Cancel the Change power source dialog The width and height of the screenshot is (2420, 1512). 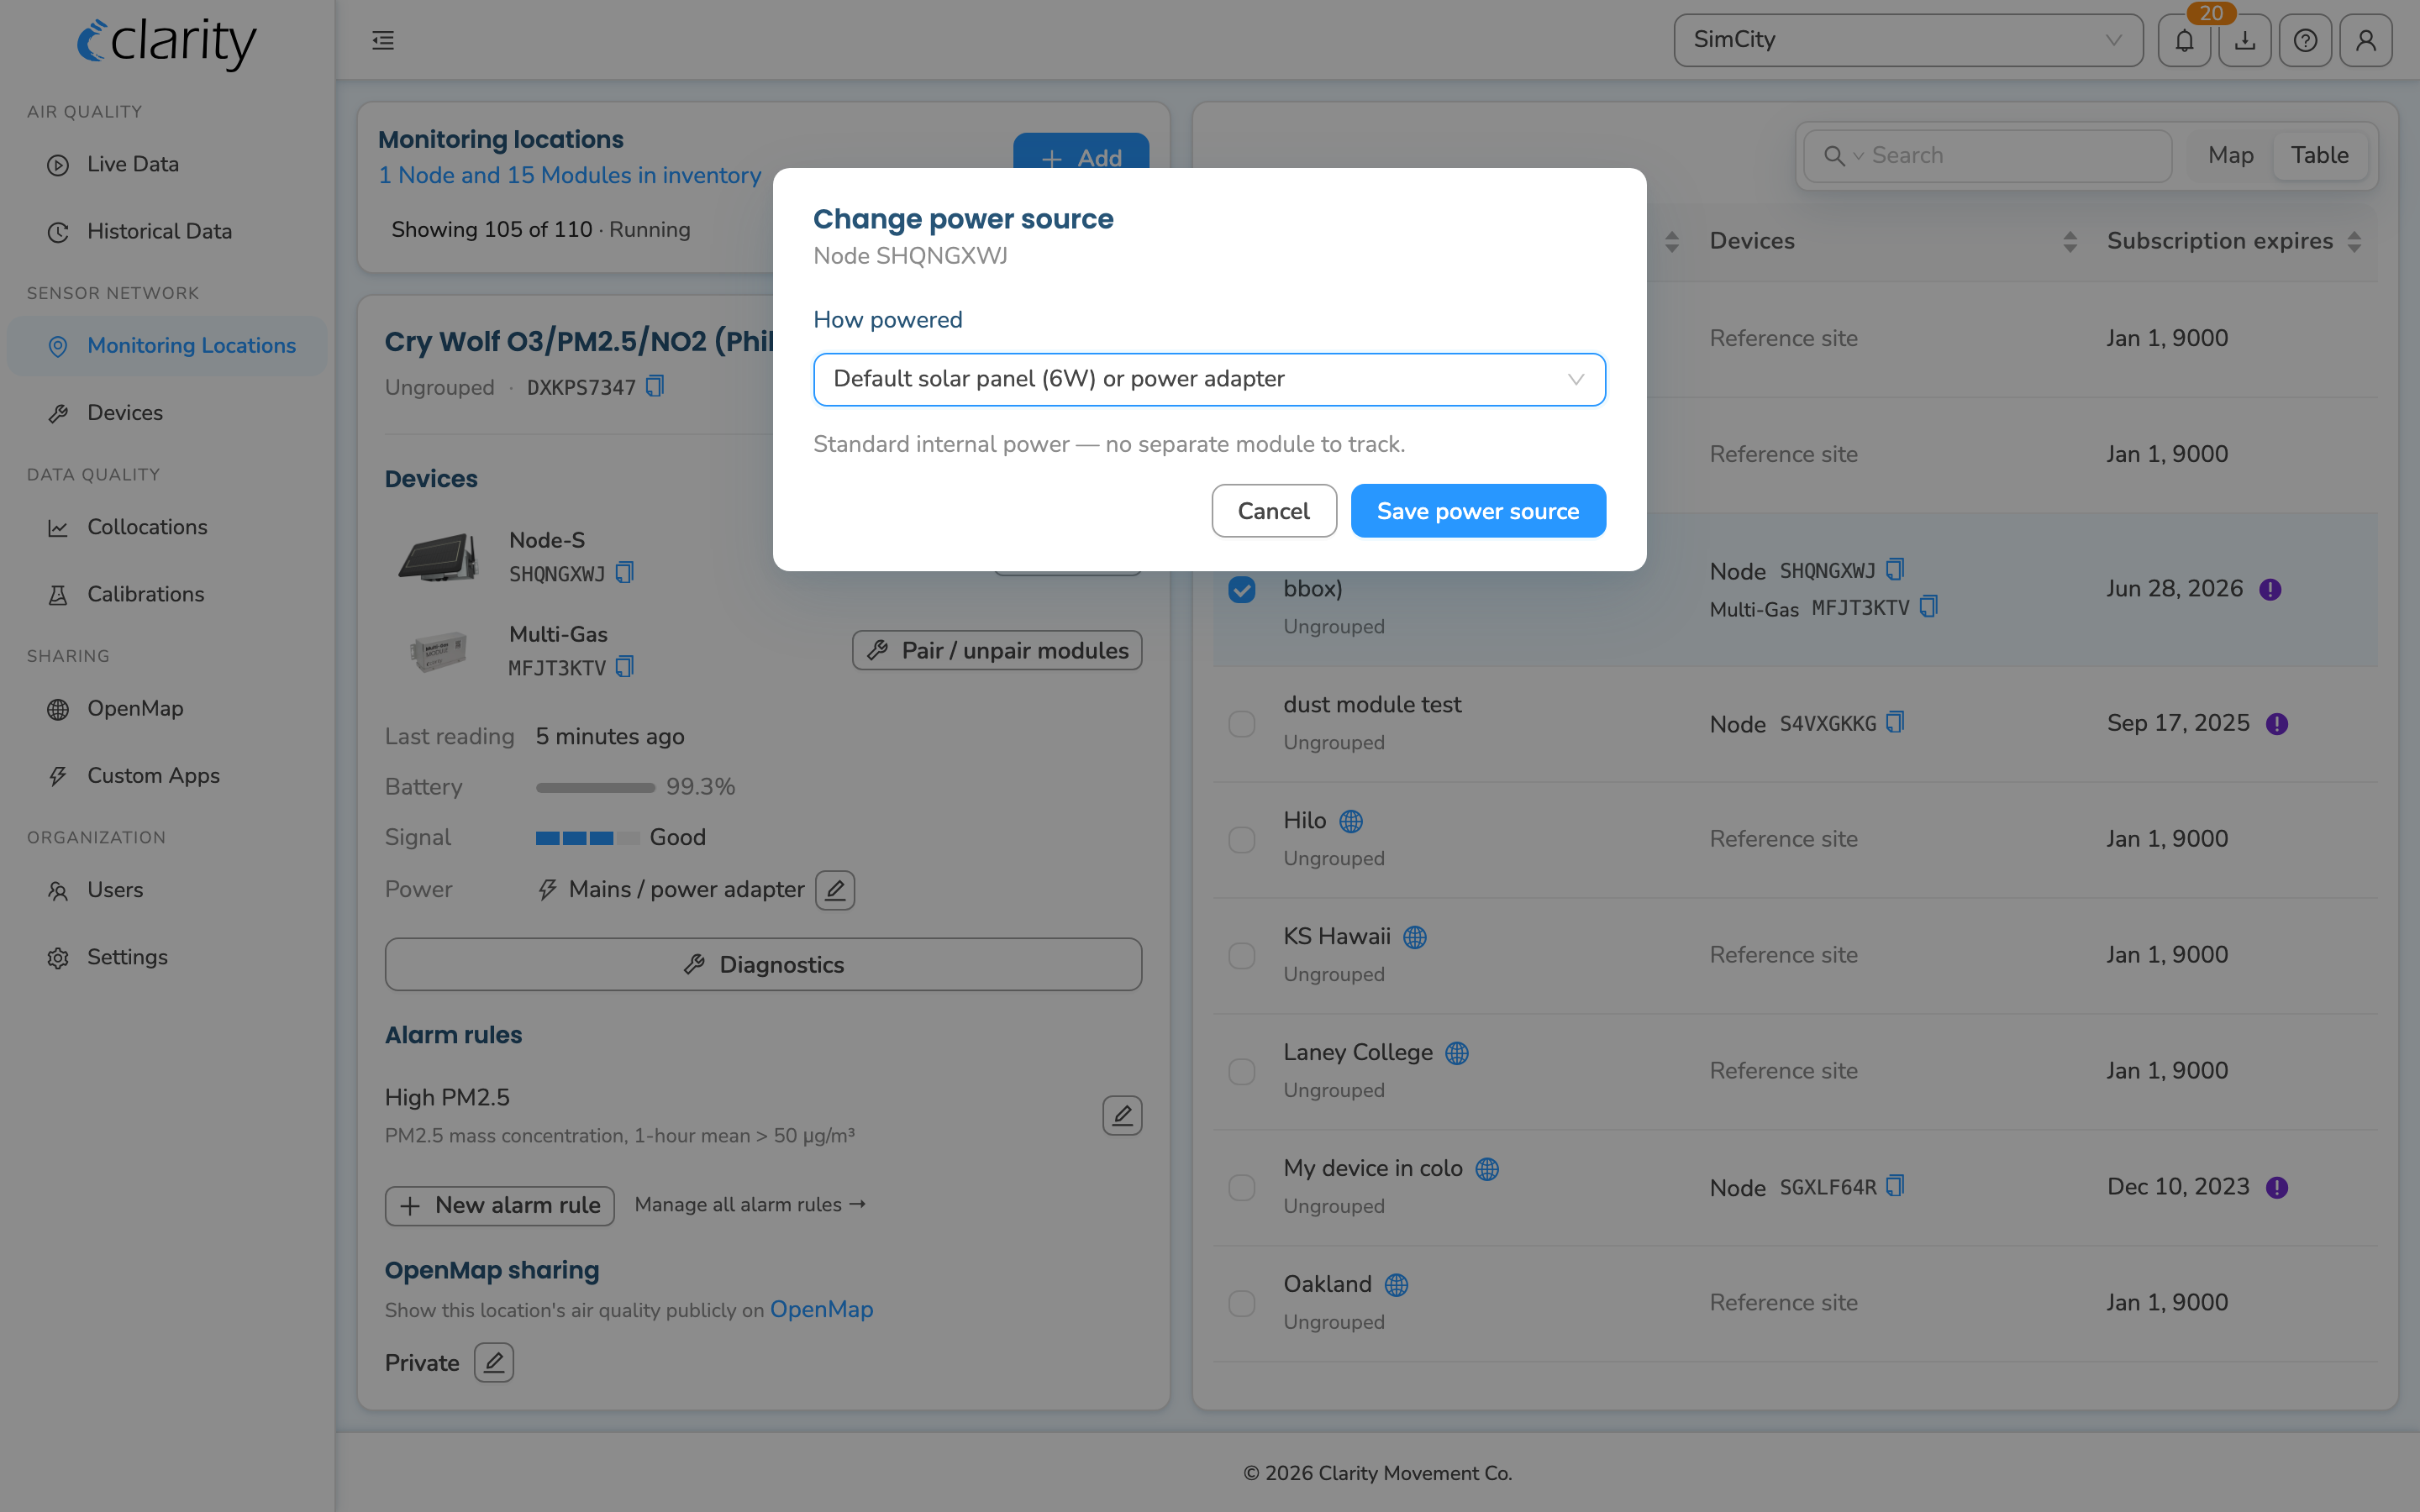click(x=1273, y=511)
